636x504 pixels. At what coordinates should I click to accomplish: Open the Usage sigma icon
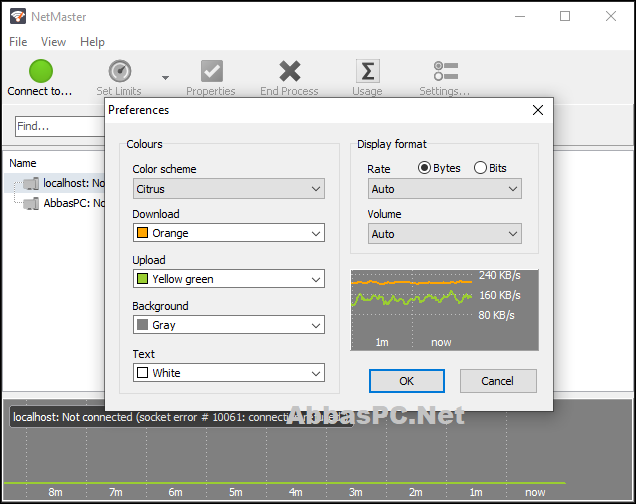[x=367, y=71]
